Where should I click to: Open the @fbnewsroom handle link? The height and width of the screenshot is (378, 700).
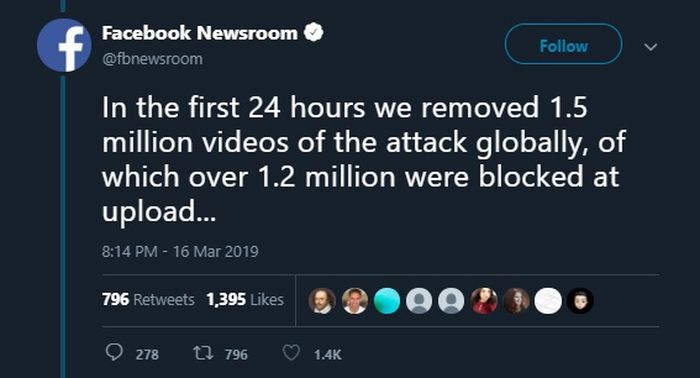point(152,59)
